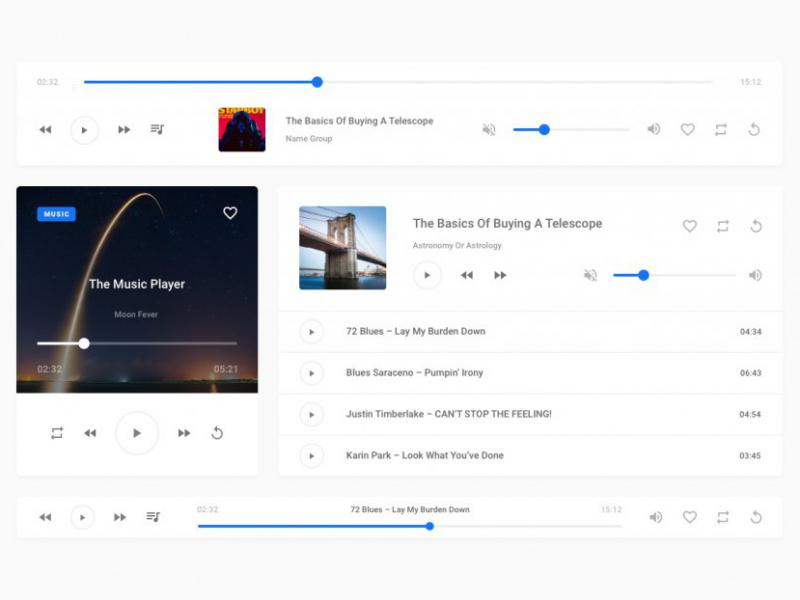Click the top player volume slider knob
The width and height of the screenshot is (800, 600).
pos(544,130)
